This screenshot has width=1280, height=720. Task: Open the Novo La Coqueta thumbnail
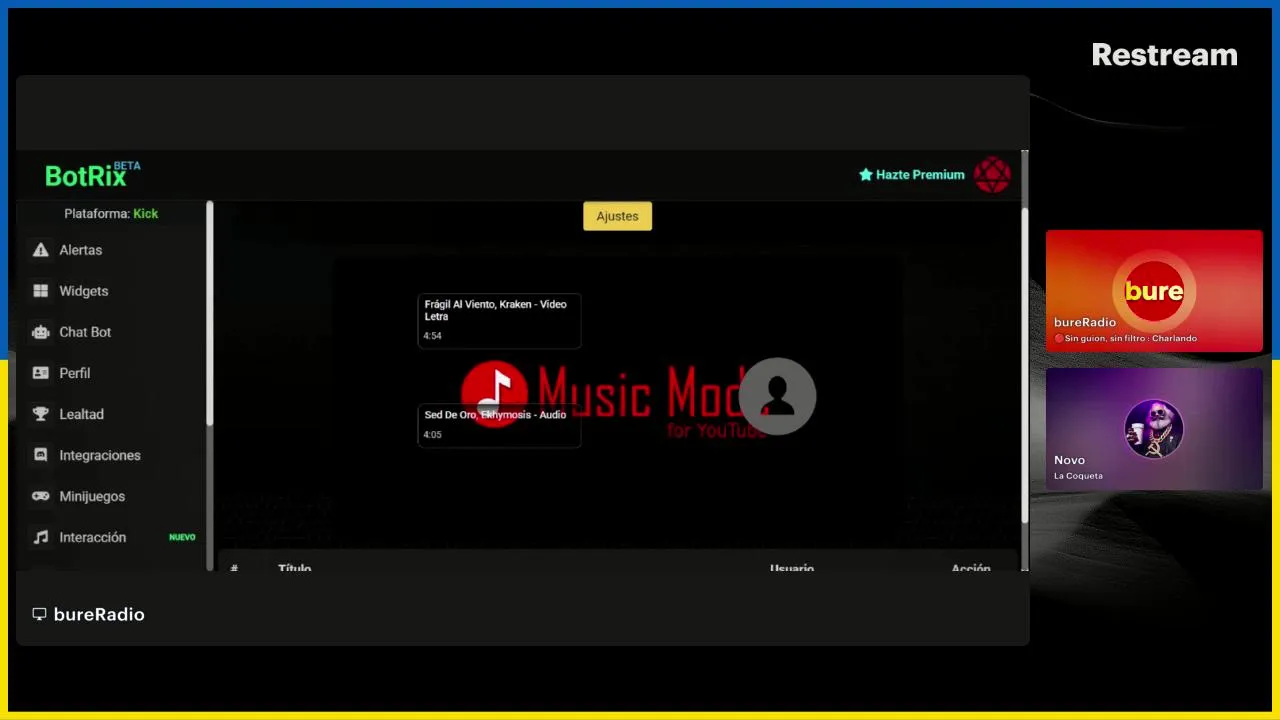1154,429
